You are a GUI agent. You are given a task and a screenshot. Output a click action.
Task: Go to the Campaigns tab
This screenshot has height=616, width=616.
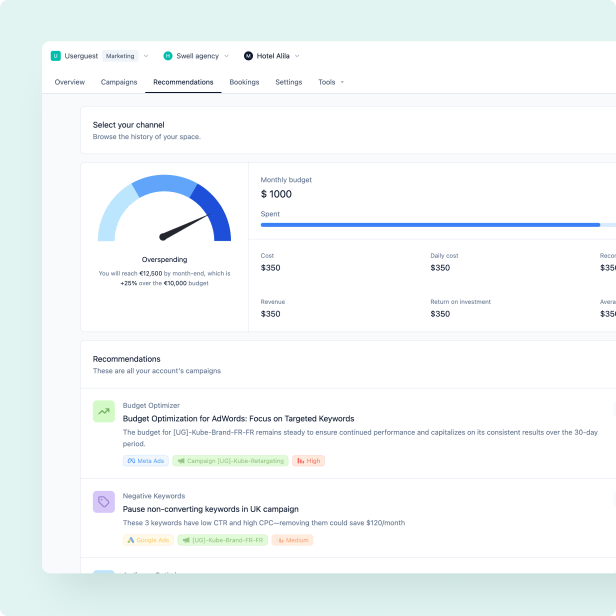click(x=119, y=82)
